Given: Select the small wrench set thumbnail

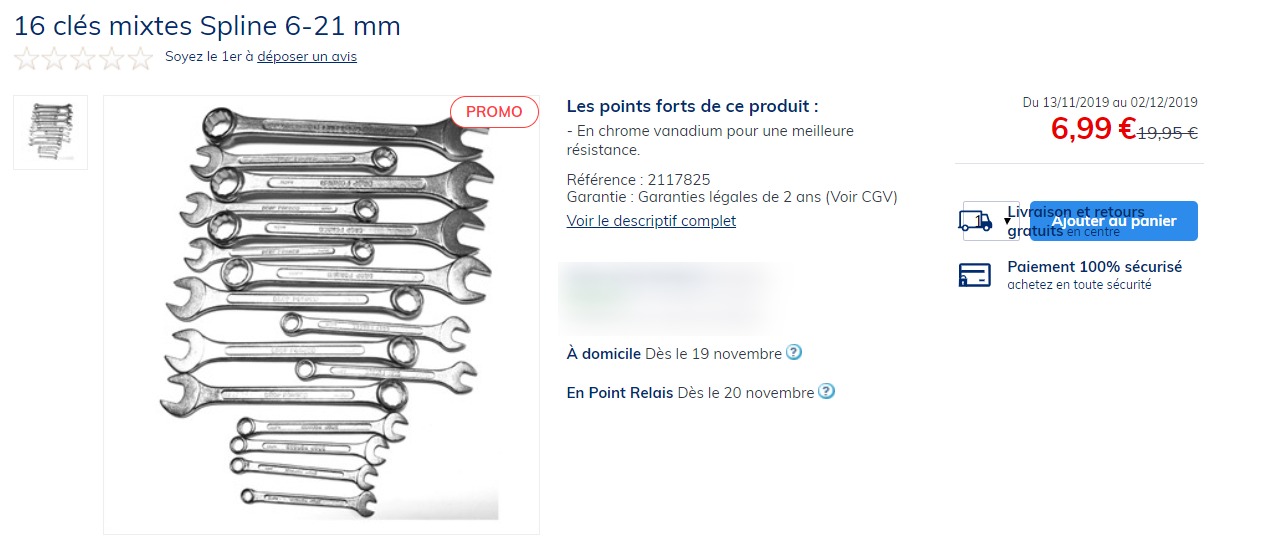Looking at the screenshot, I should pos(50,132).
